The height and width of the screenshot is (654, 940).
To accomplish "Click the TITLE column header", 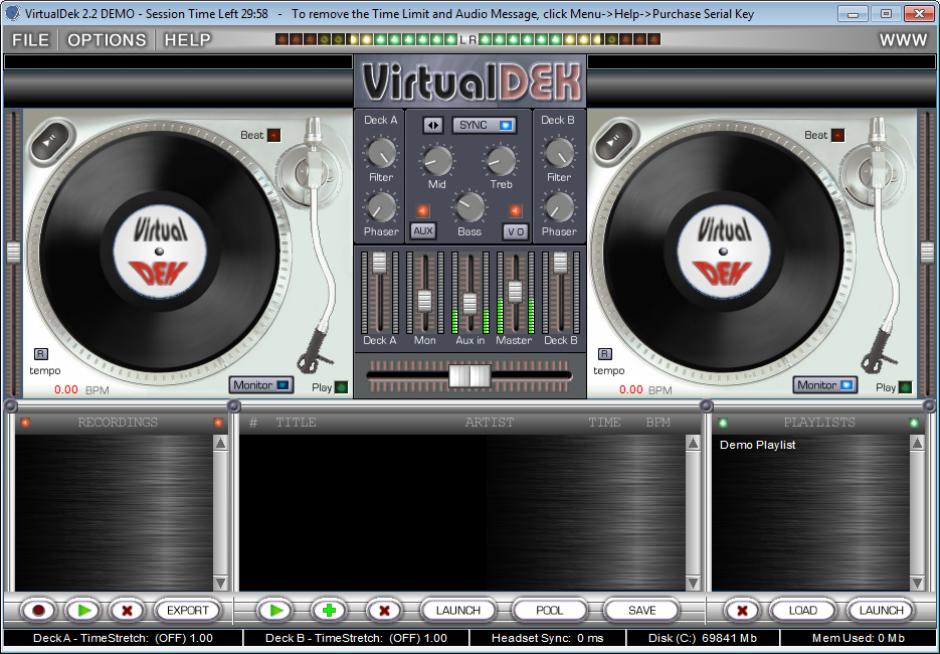I will tap(296, 422).
